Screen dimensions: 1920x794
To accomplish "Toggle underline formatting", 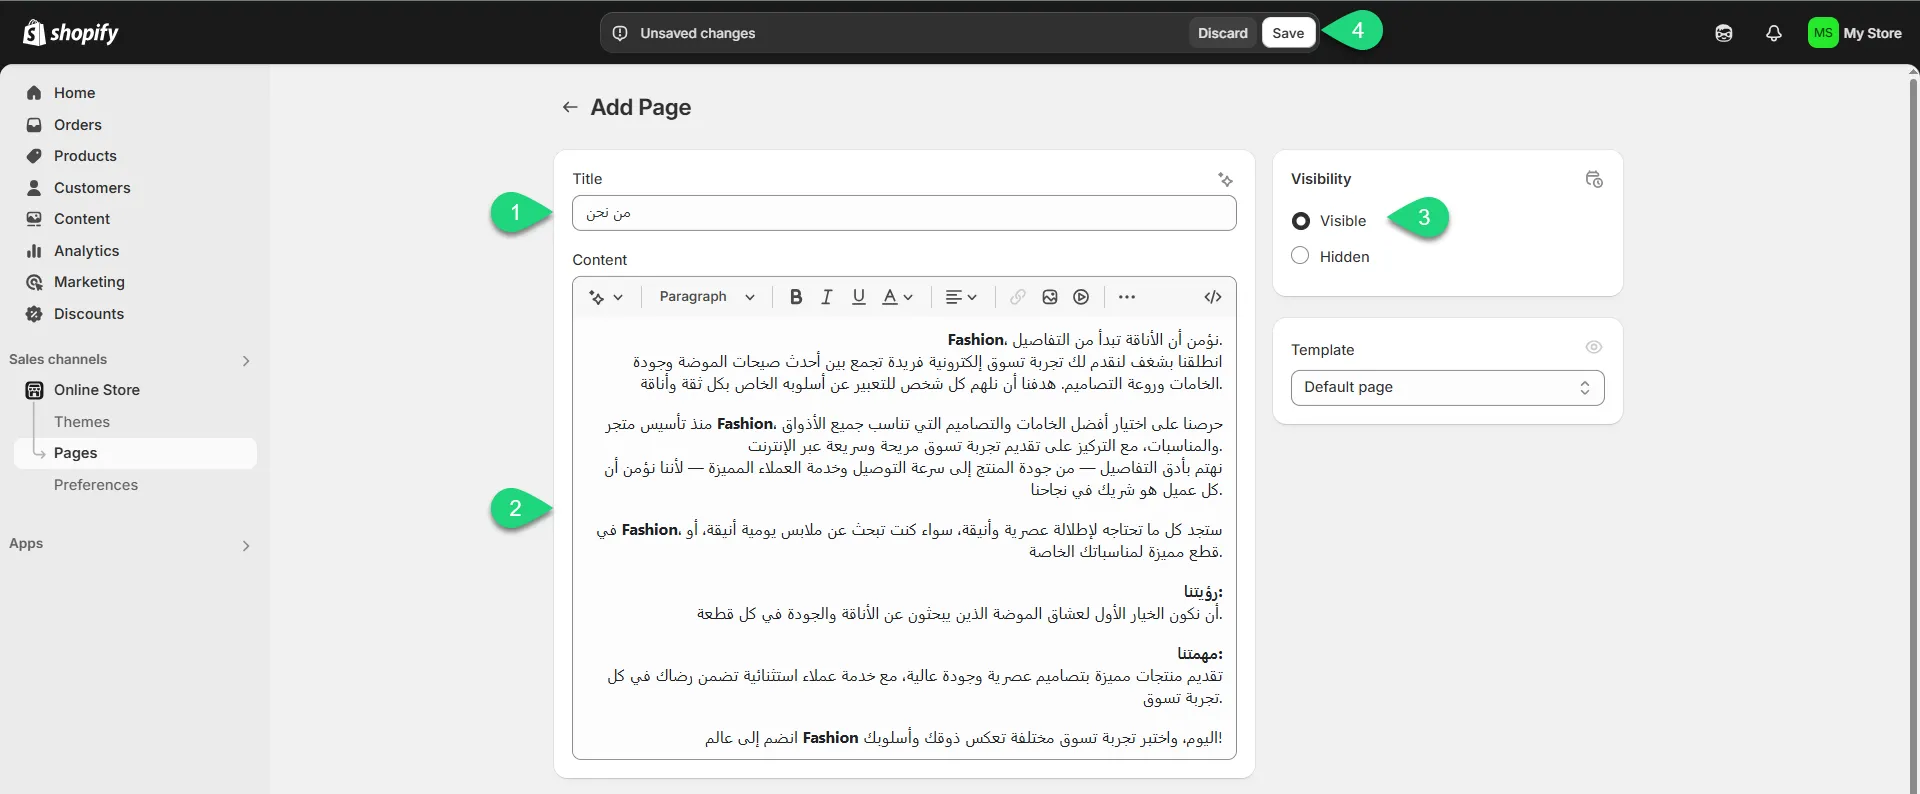I will point(858,297).
